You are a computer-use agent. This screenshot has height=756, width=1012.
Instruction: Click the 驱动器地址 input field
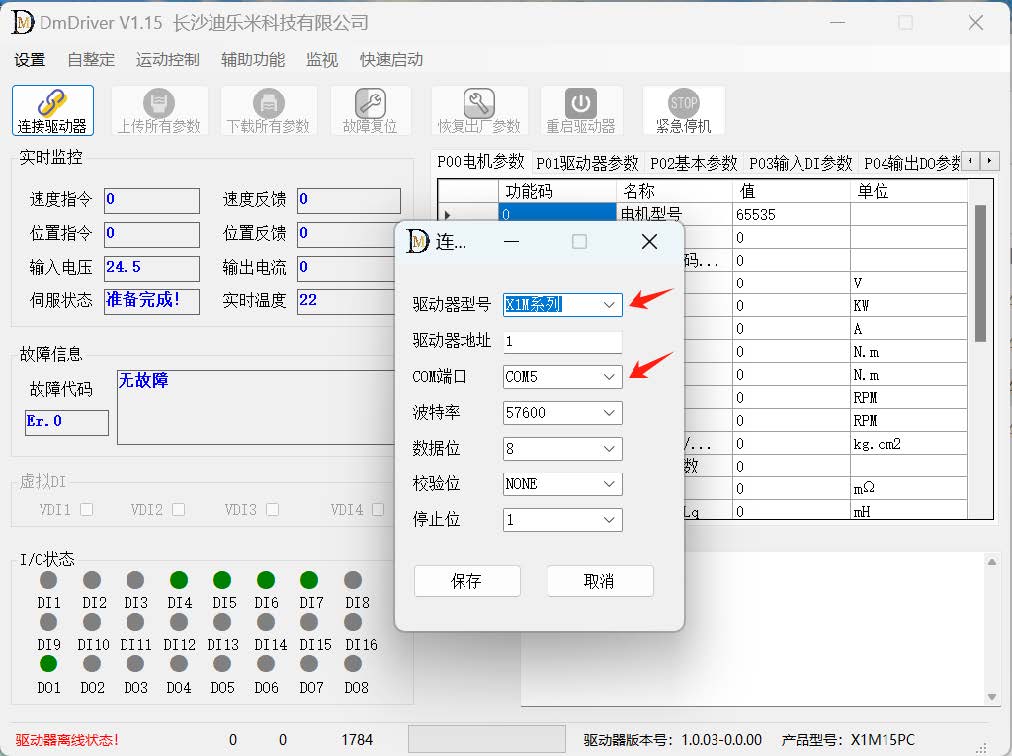(x=563, y=342)
